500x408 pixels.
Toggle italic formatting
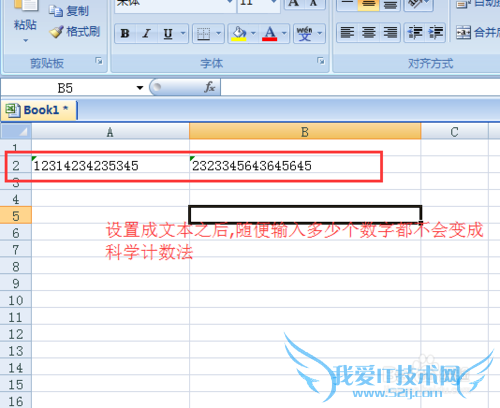[x=146, y=33]
